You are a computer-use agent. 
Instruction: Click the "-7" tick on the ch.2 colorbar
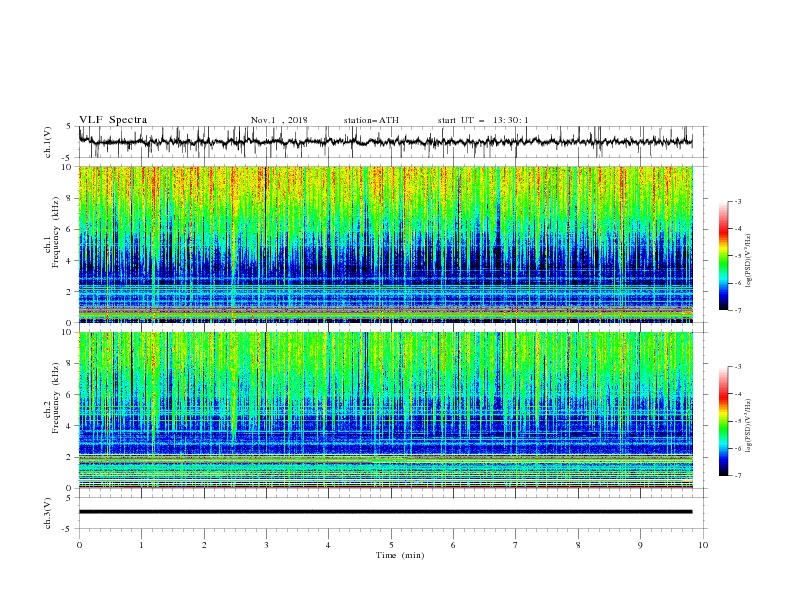[737, 476]
